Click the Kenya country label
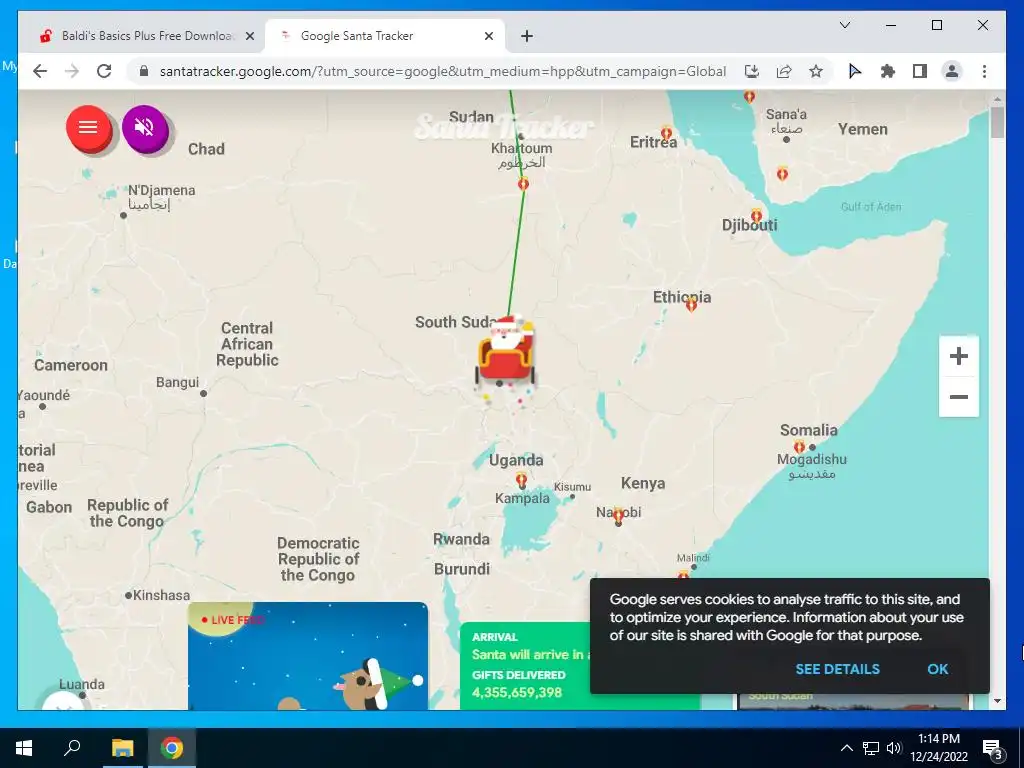The height and width of the screenshot is (768, 1024). click(643, 483)
